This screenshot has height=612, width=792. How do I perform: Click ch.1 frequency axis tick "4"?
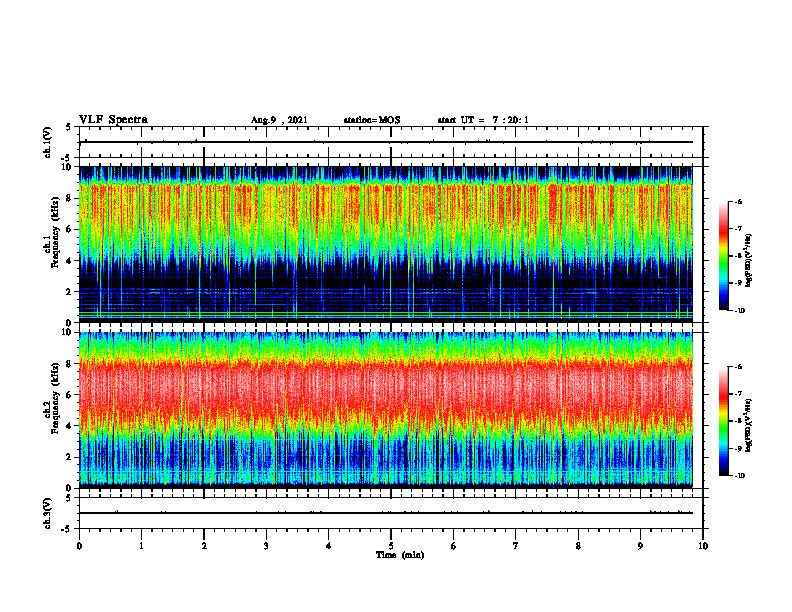[70, 261]
